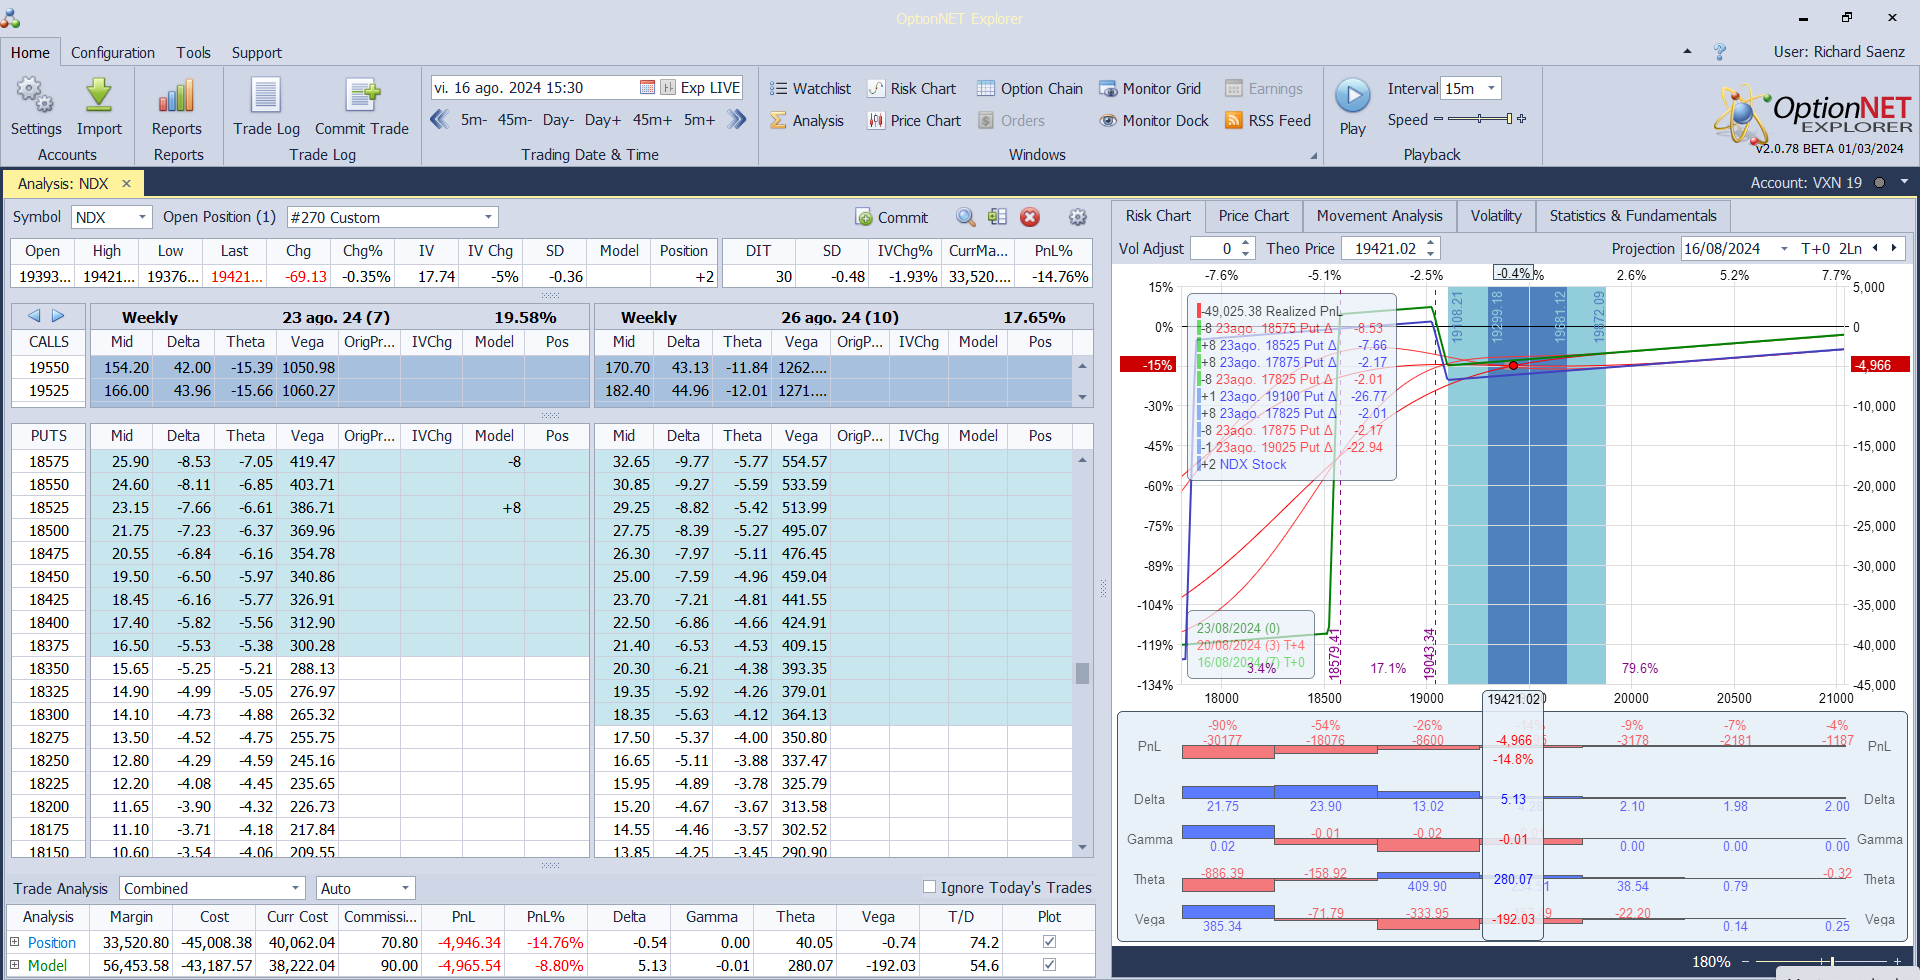Collapse the ribbon with up arrow
1920x980 pixels.
point(1688,51)
